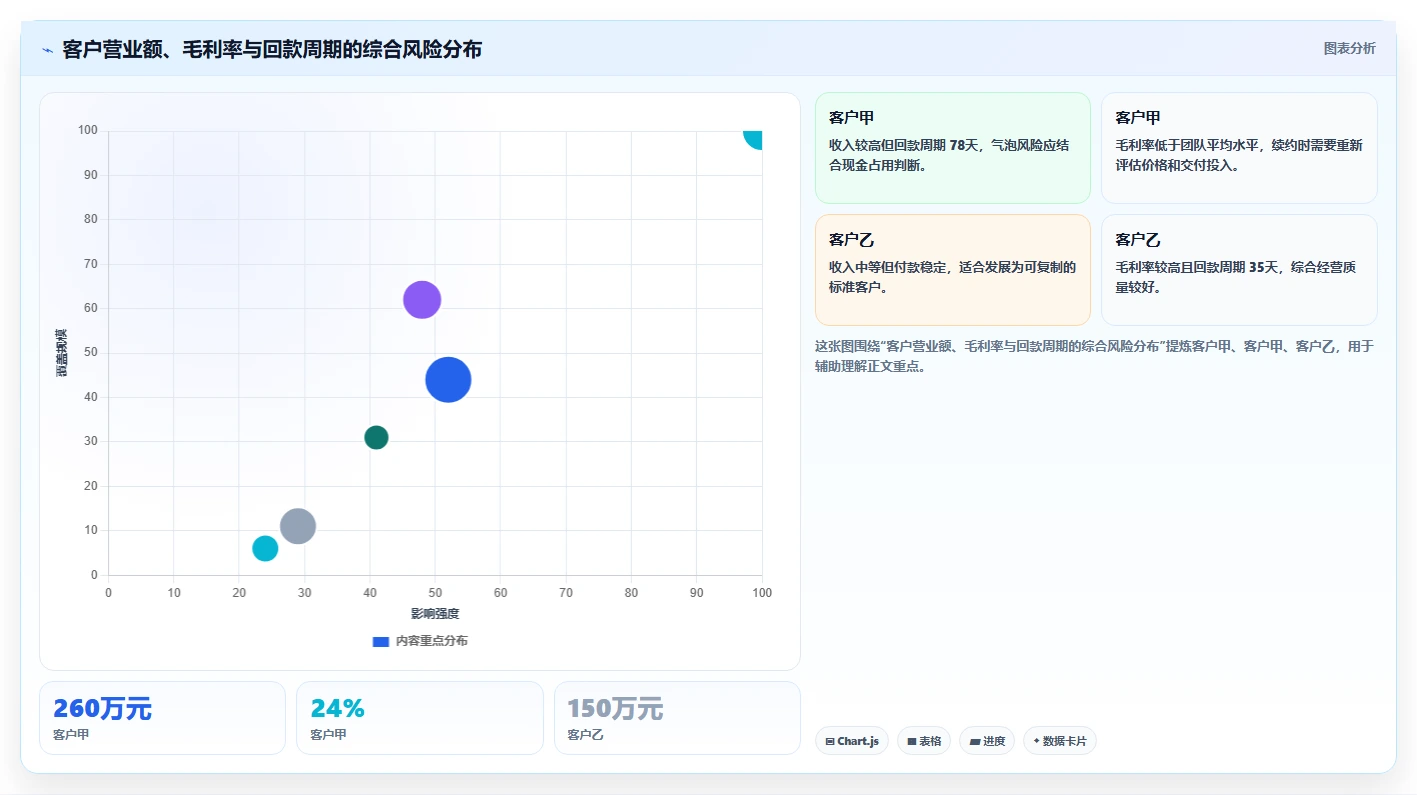Click the blue legend color swatch
This screenshot has width=1417, height=795.
pos(381,641)
